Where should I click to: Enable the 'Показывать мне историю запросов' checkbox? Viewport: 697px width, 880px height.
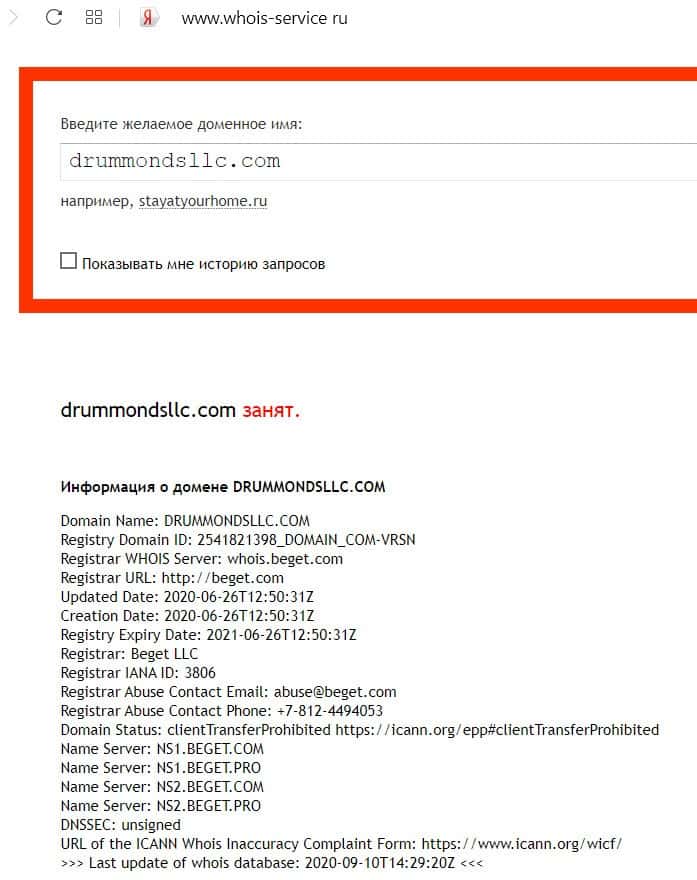pos(68,260)
